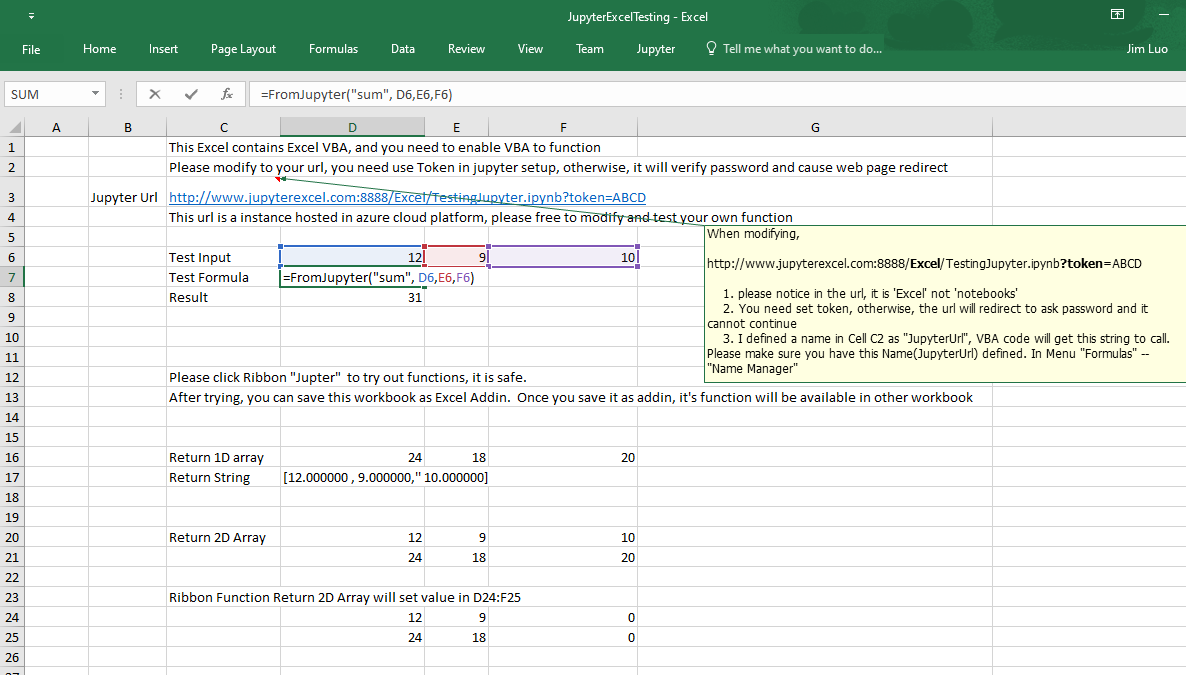Click the Result cell showing 31
This screenshot has height=675, width=1186.
click(x=352, y=297)
